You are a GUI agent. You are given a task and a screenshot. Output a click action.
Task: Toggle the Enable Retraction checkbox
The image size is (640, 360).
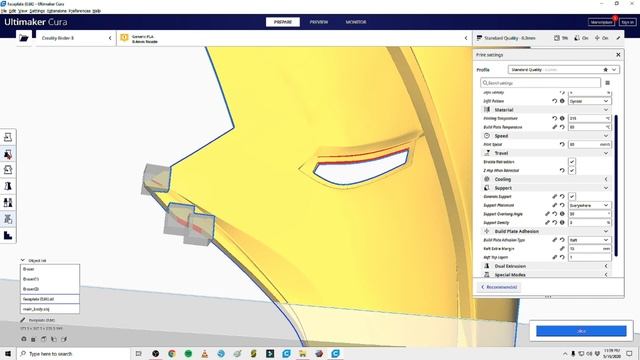tap(572, 162)
